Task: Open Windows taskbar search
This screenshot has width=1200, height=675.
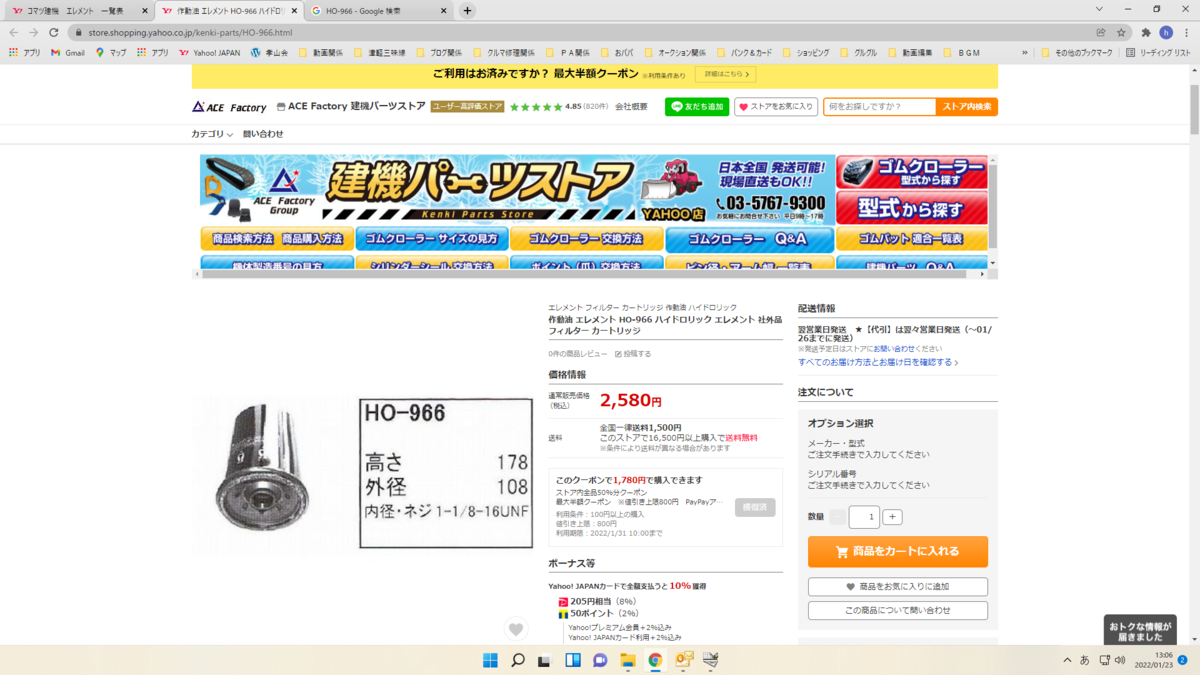Action: (x=518, y=660)
